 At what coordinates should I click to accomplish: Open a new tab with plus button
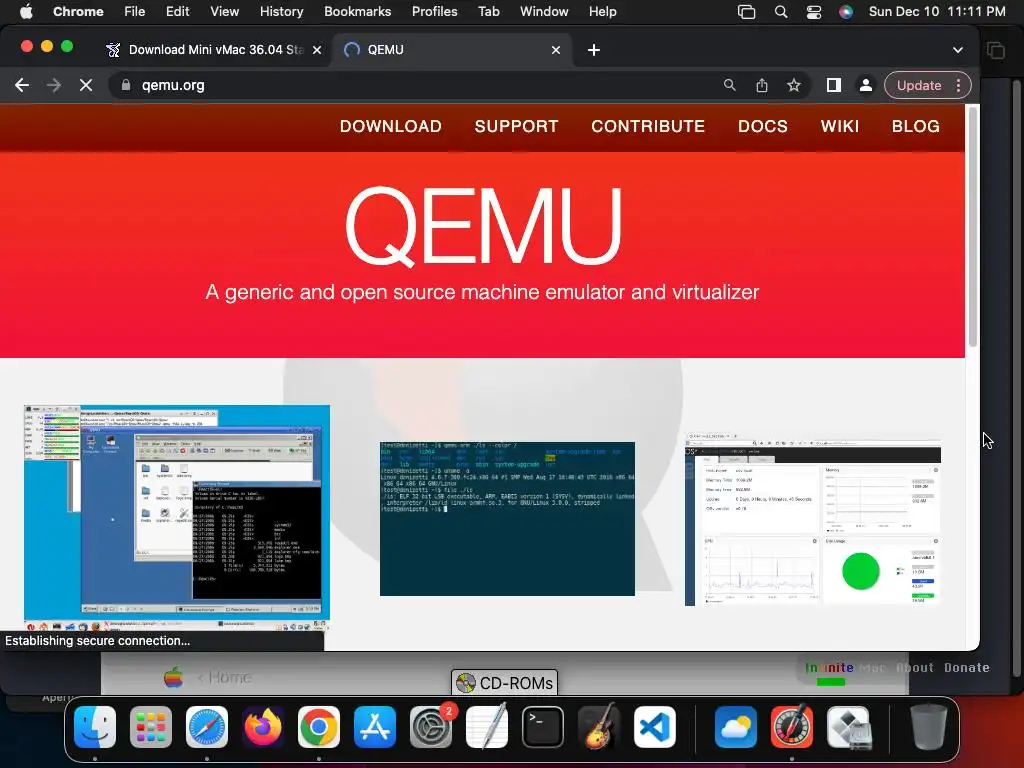tap(594, 50)
